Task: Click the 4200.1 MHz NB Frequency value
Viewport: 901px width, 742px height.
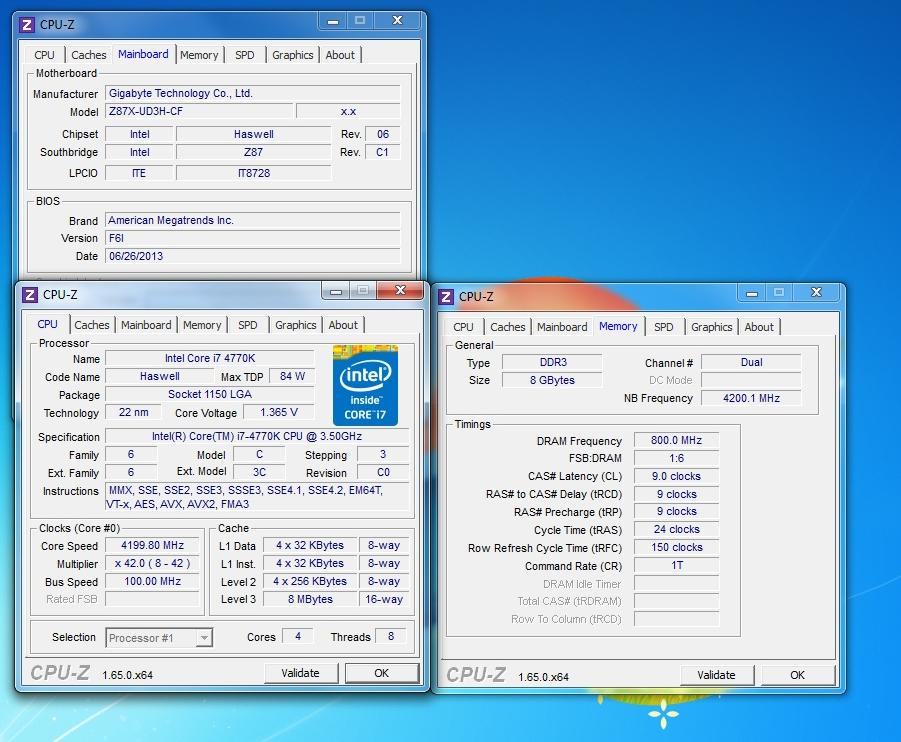Action: pos(751,398)
